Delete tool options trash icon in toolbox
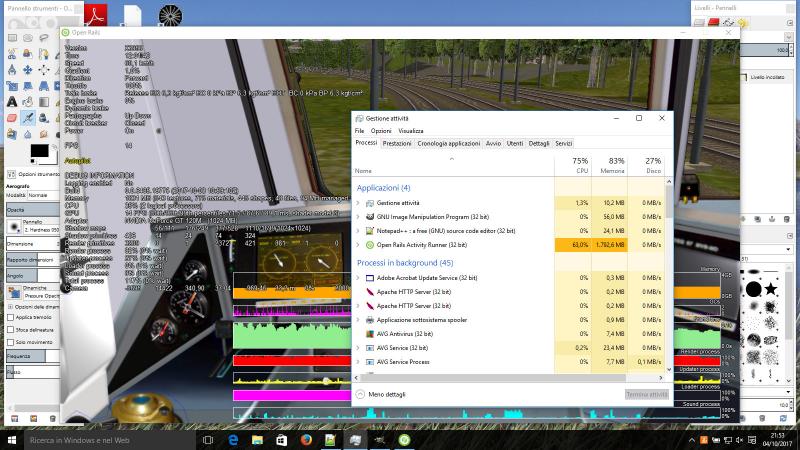 pos(53,418)
